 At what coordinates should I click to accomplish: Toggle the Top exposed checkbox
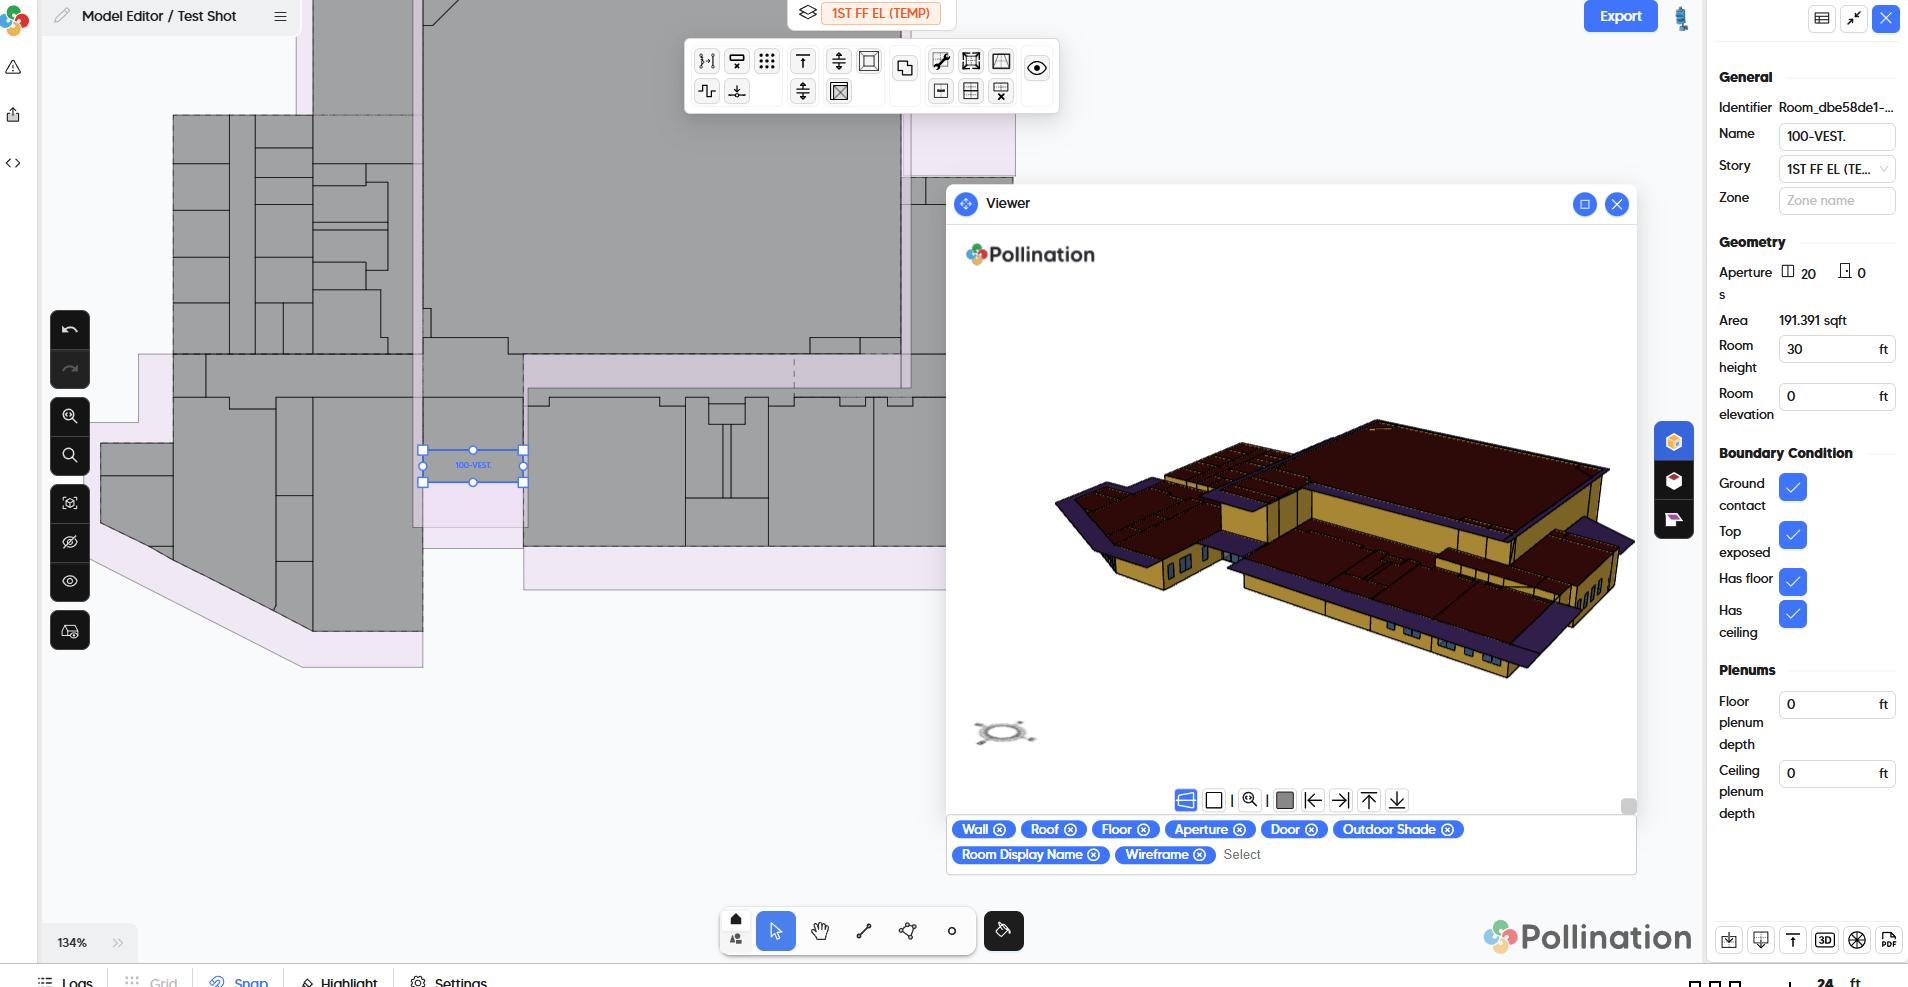[x=1793, y=535]
